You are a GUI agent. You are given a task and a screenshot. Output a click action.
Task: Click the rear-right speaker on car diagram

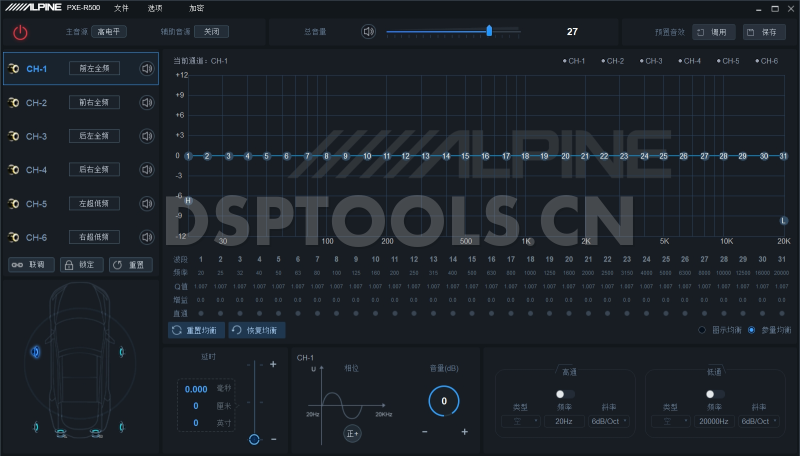pyautogui.click(x=121, y=427)
